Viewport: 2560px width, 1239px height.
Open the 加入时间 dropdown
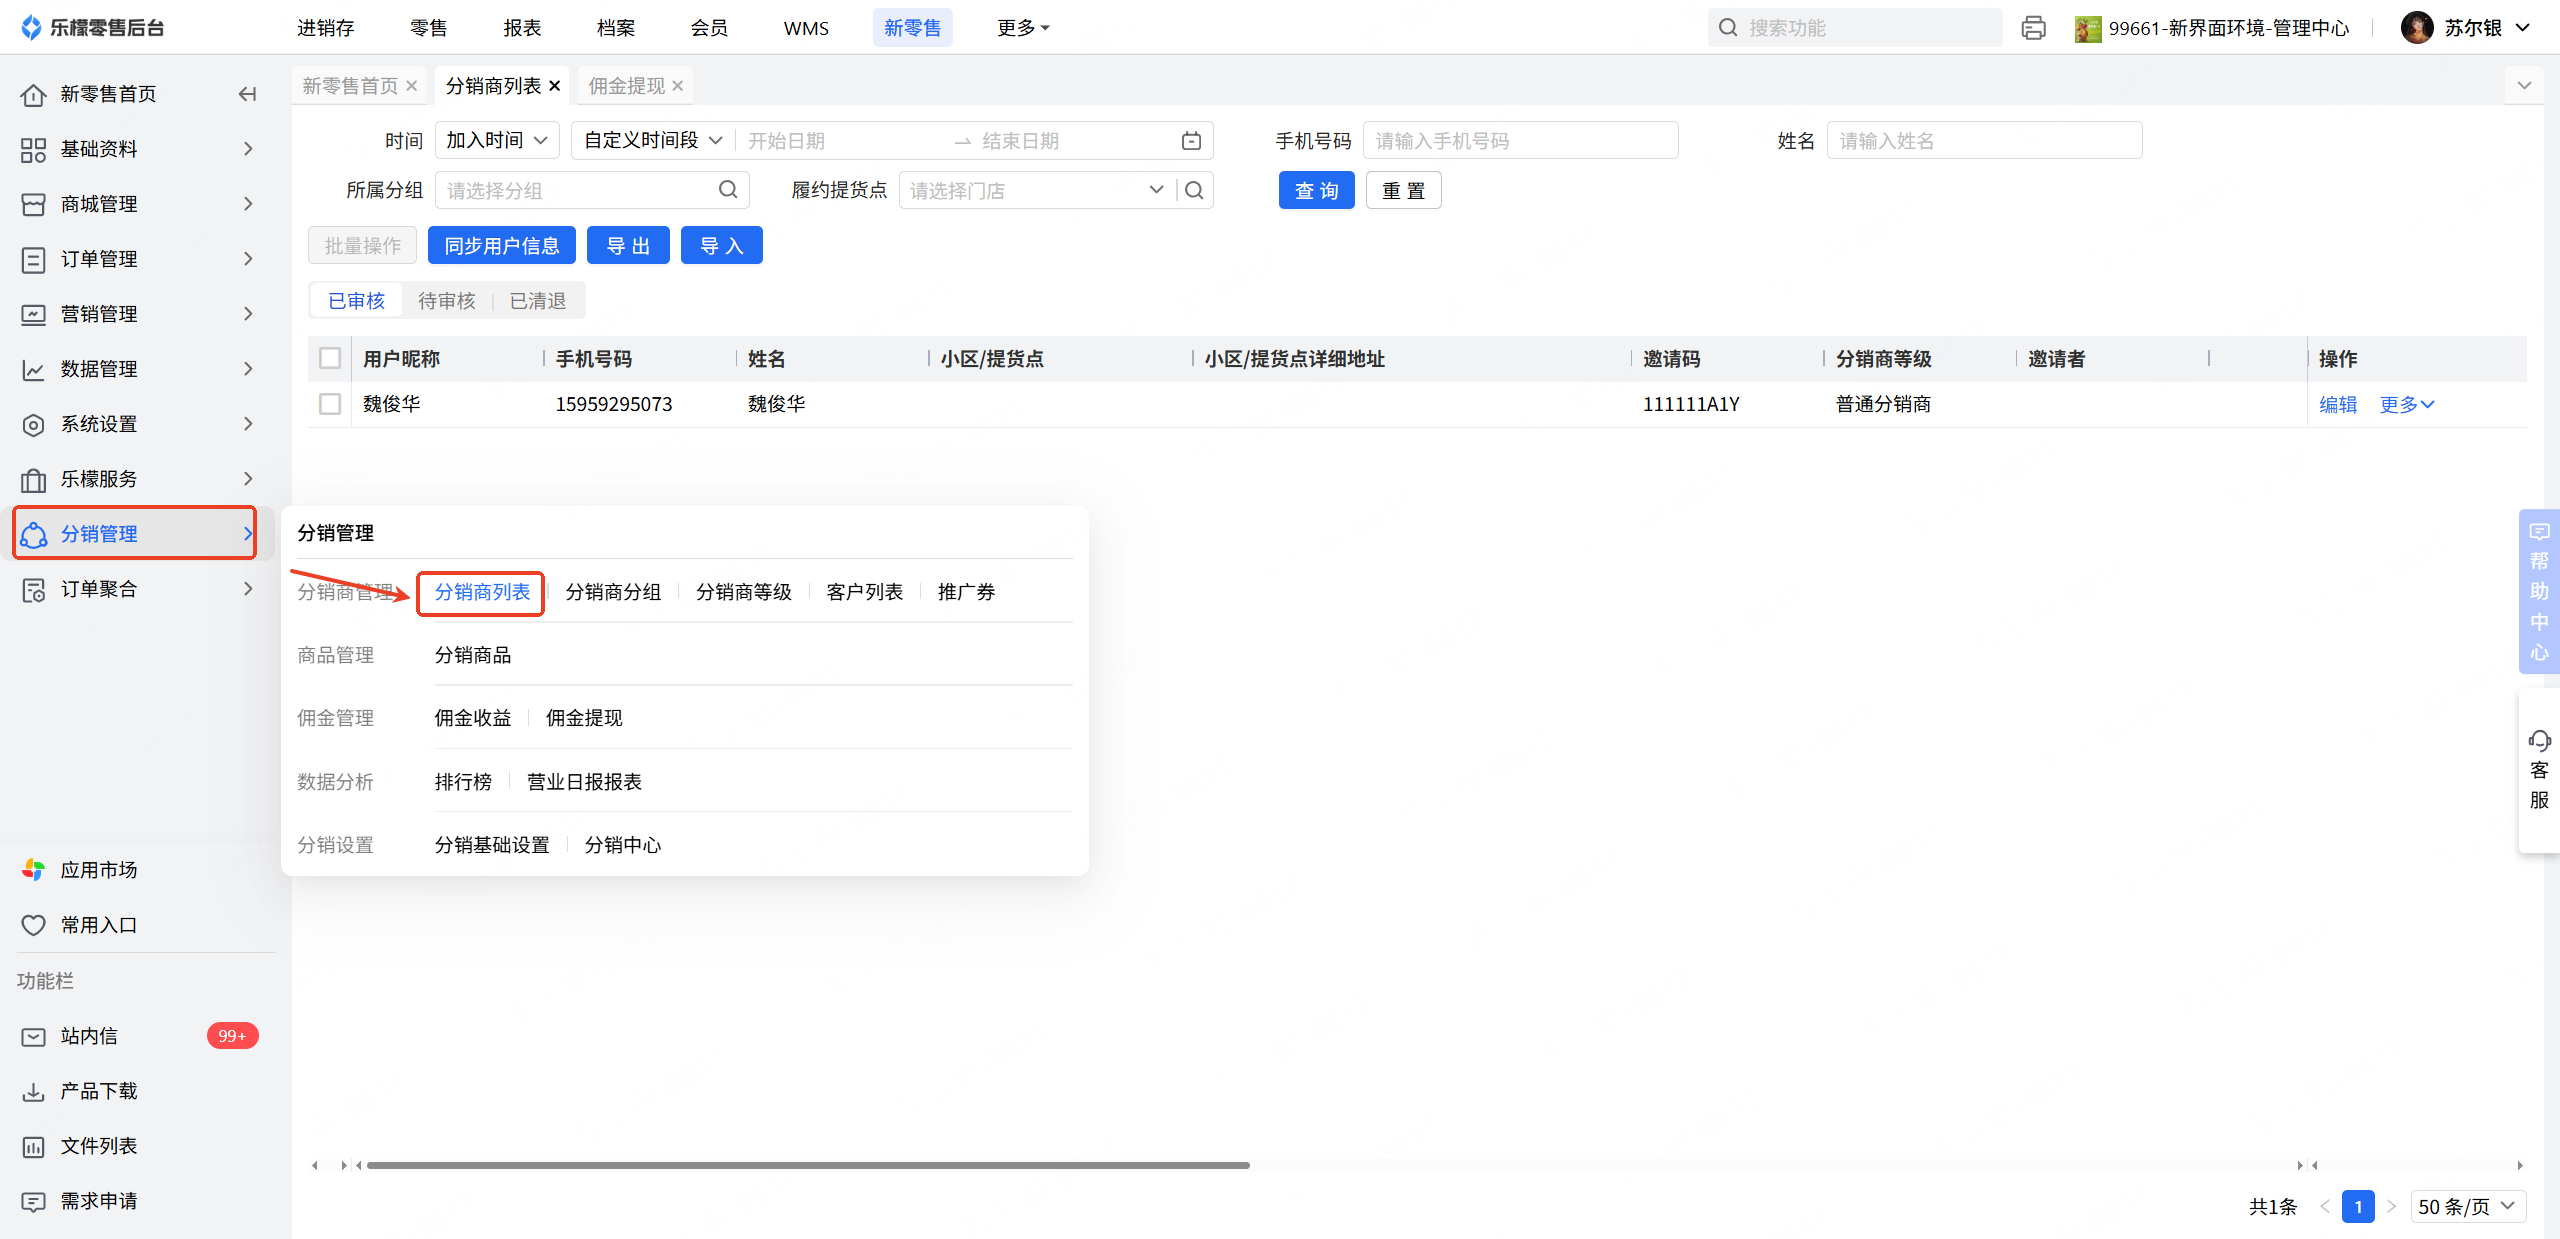[x=497, y=141]
